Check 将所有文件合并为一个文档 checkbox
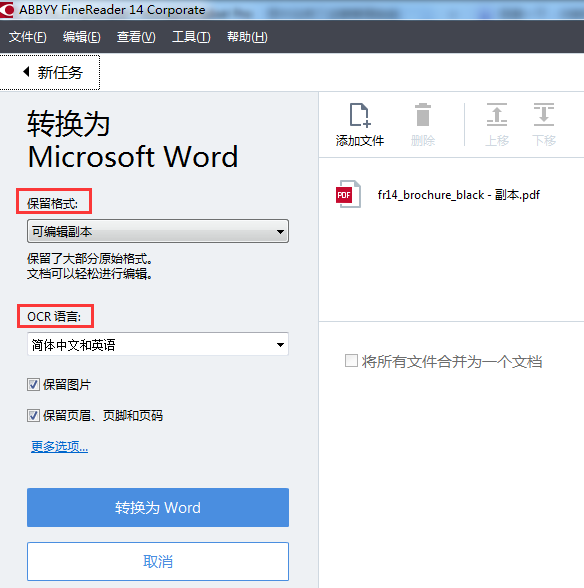The width and height of the screenshot is (584, 588). tap(351, 361)
